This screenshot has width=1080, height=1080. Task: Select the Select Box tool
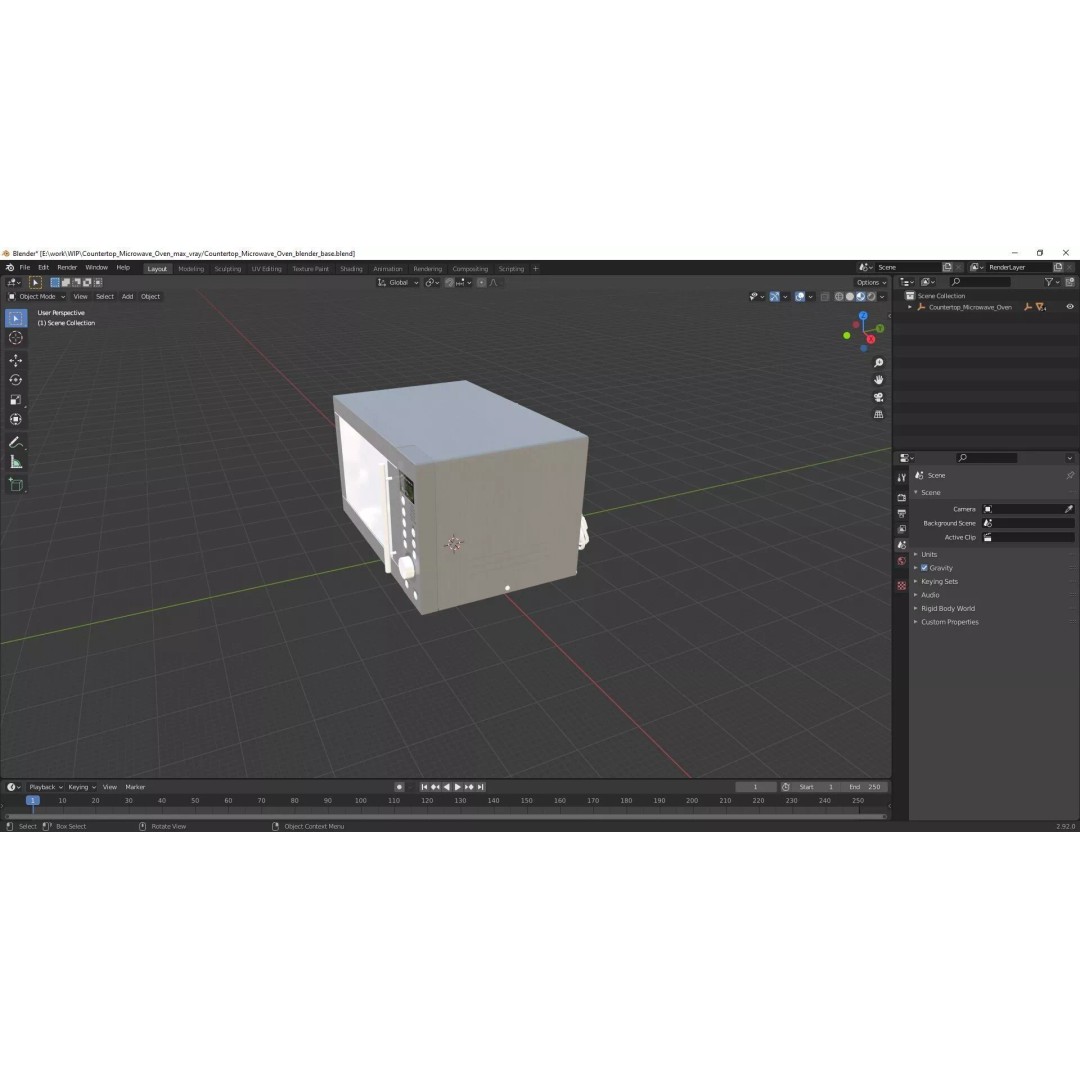pos(16,318)
